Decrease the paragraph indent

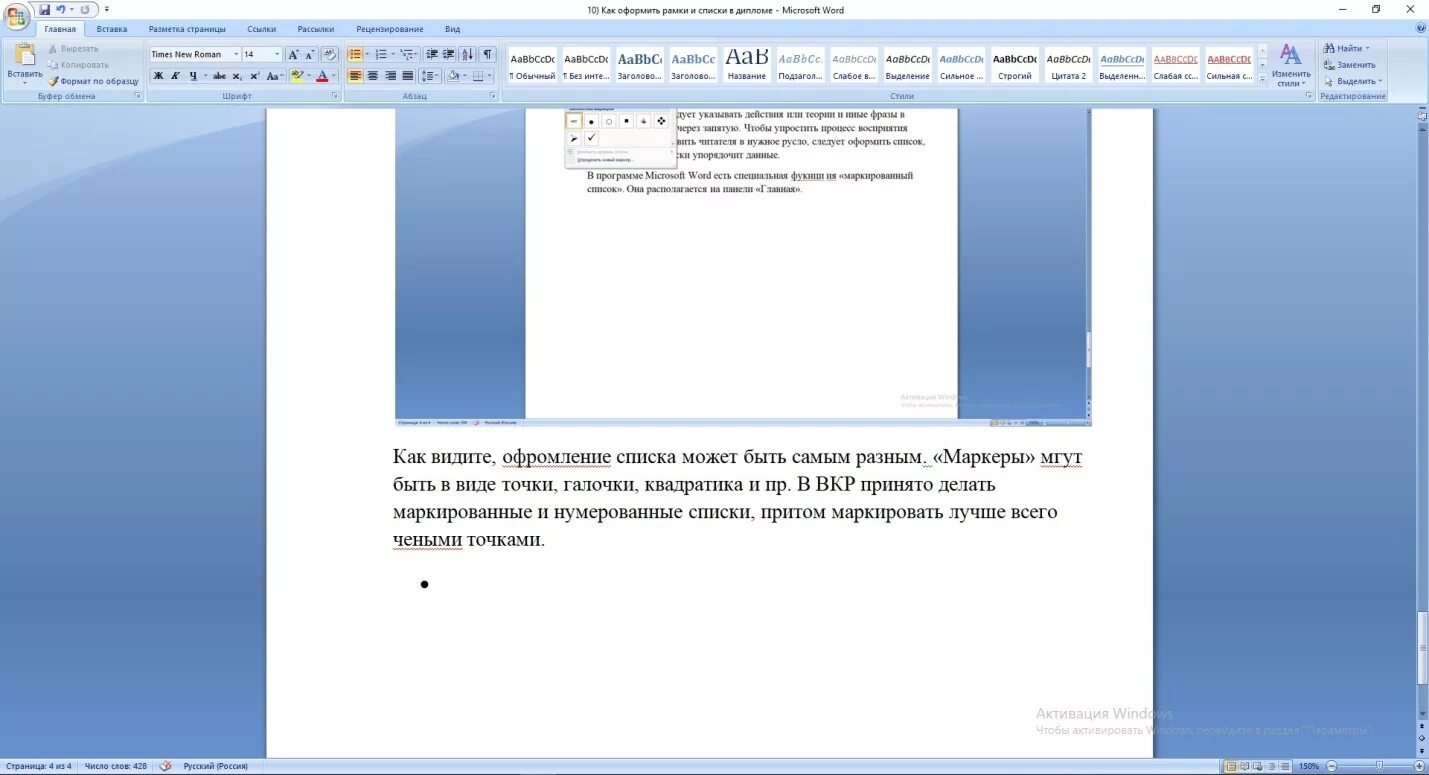(x=432, y=55)
